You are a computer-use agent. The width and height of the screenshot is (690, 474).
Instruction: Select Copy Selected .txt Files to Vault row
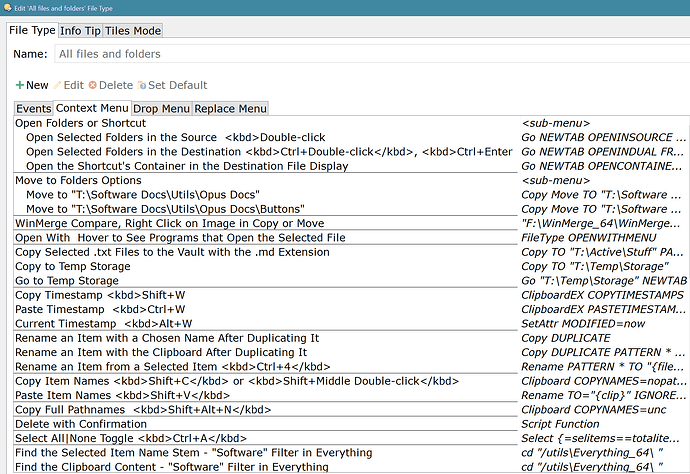[x=352, y=252]
